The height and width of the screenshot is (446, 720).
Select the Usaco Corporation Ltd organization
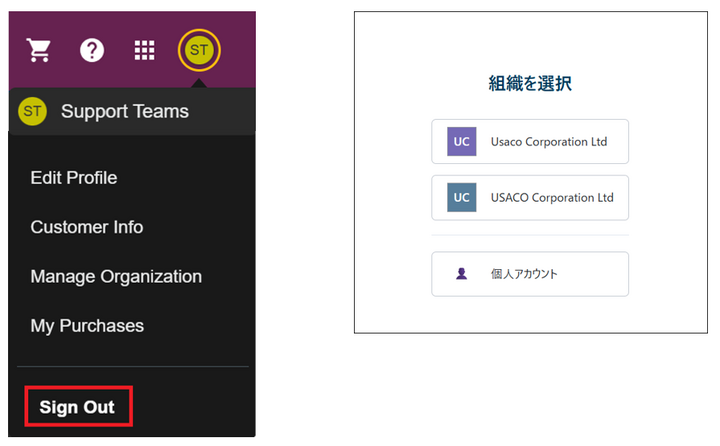click(530, 141)
